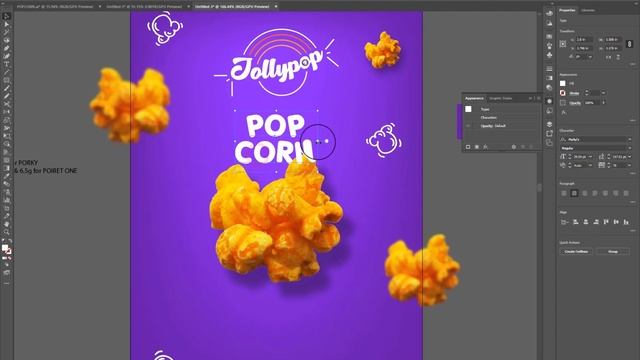Open the Color panel from the dock
This screenshot has width=640, height=360.
tap(549, 13)
